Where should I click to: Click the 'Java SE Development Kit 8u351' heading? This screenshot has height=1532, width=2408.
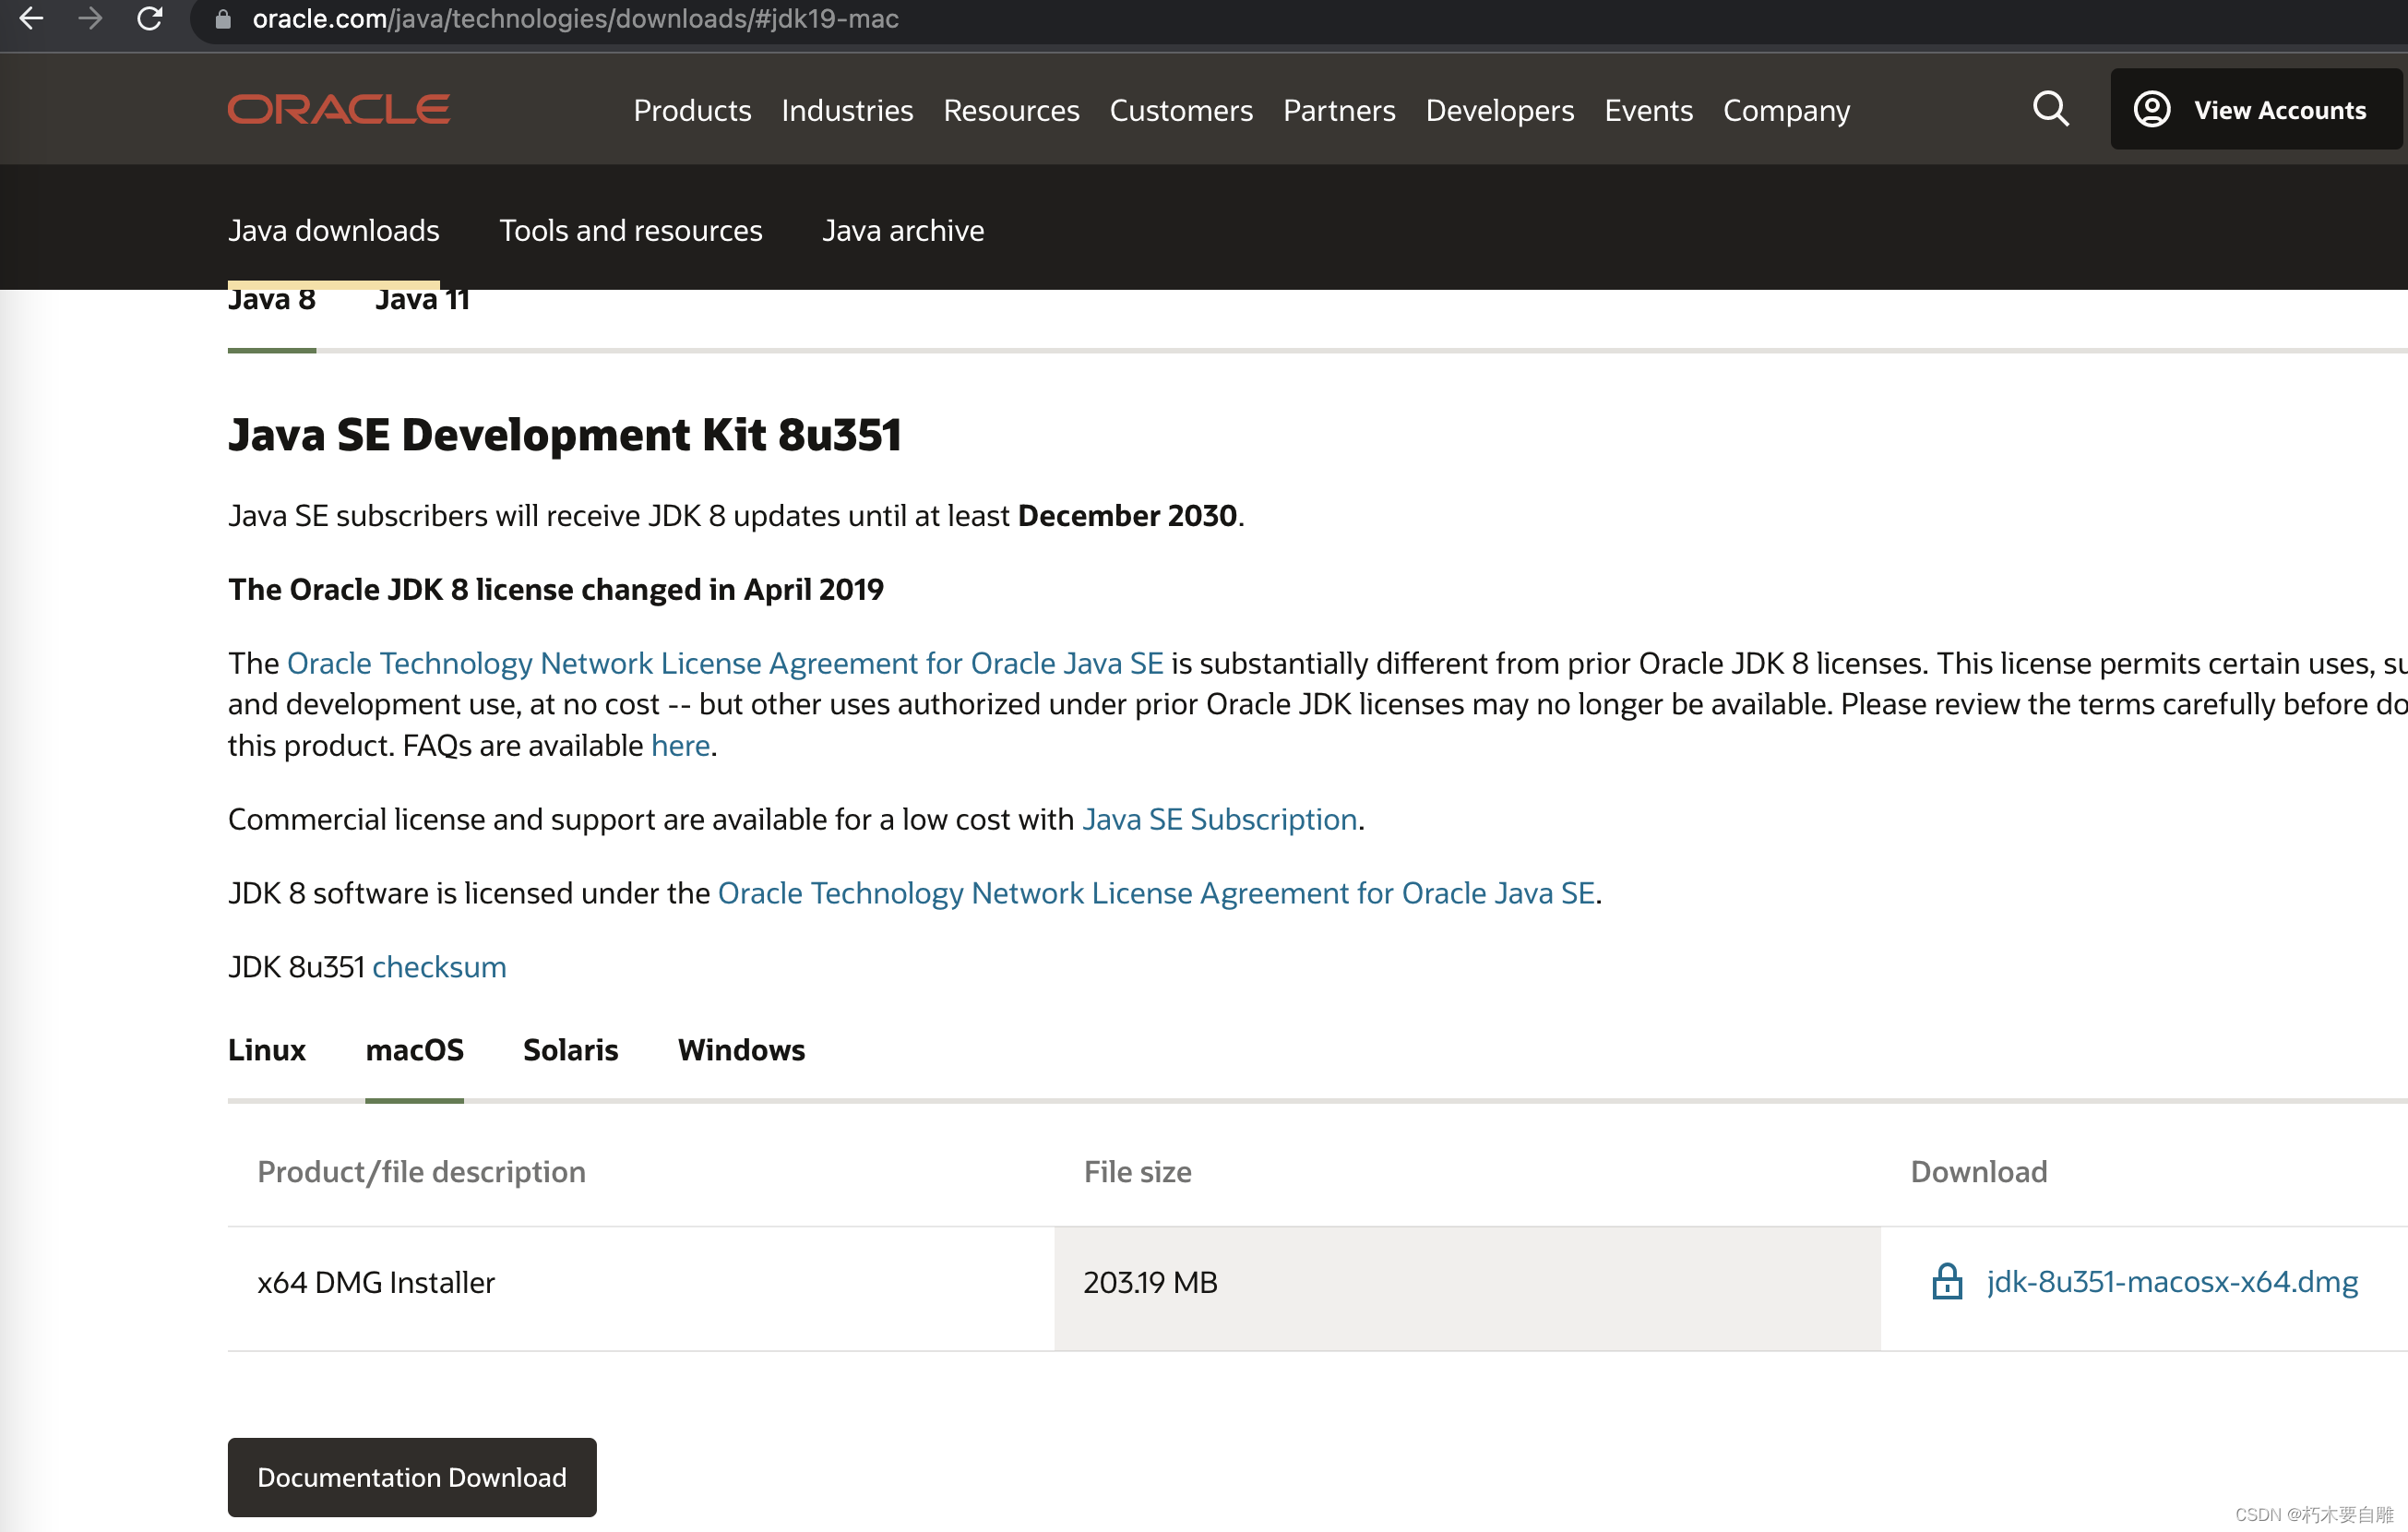pyautogui.click(x=565, y=435)
